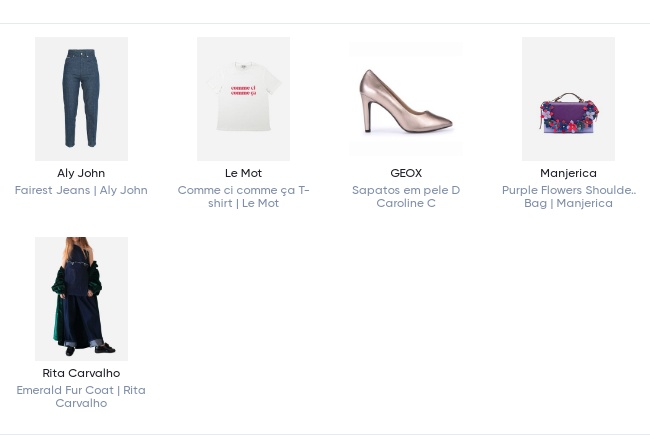The height and width of the screenshot is (435, 650).
Task: View the Rita Carvalho model photo
Action: pos(81,299)
